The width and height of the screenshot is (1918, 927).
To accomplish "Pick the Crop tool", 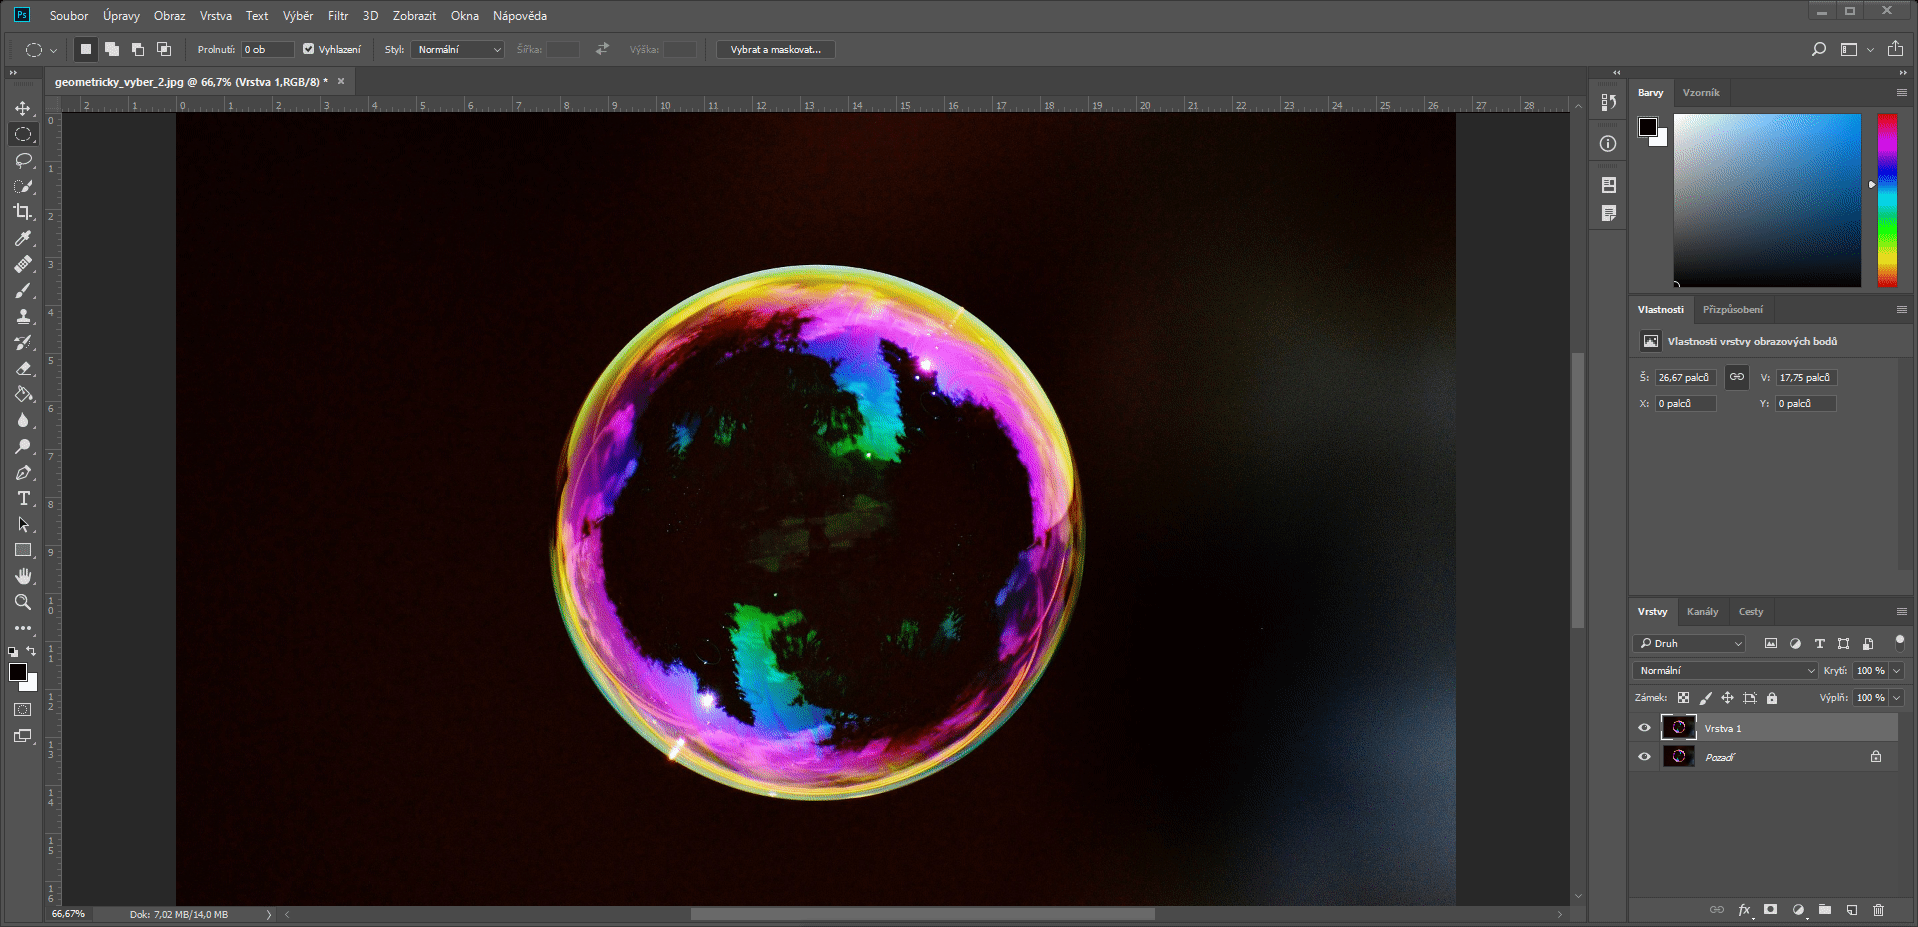I will (23, 212).
